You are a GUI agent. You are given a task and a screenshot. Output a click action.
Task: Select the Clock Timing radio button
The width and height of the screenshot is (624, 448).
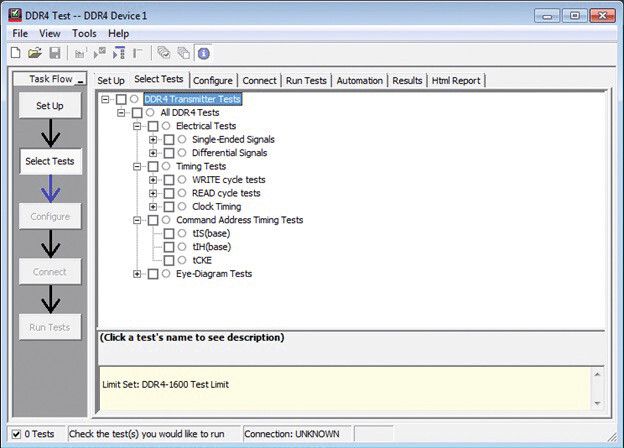click(182, 206)
